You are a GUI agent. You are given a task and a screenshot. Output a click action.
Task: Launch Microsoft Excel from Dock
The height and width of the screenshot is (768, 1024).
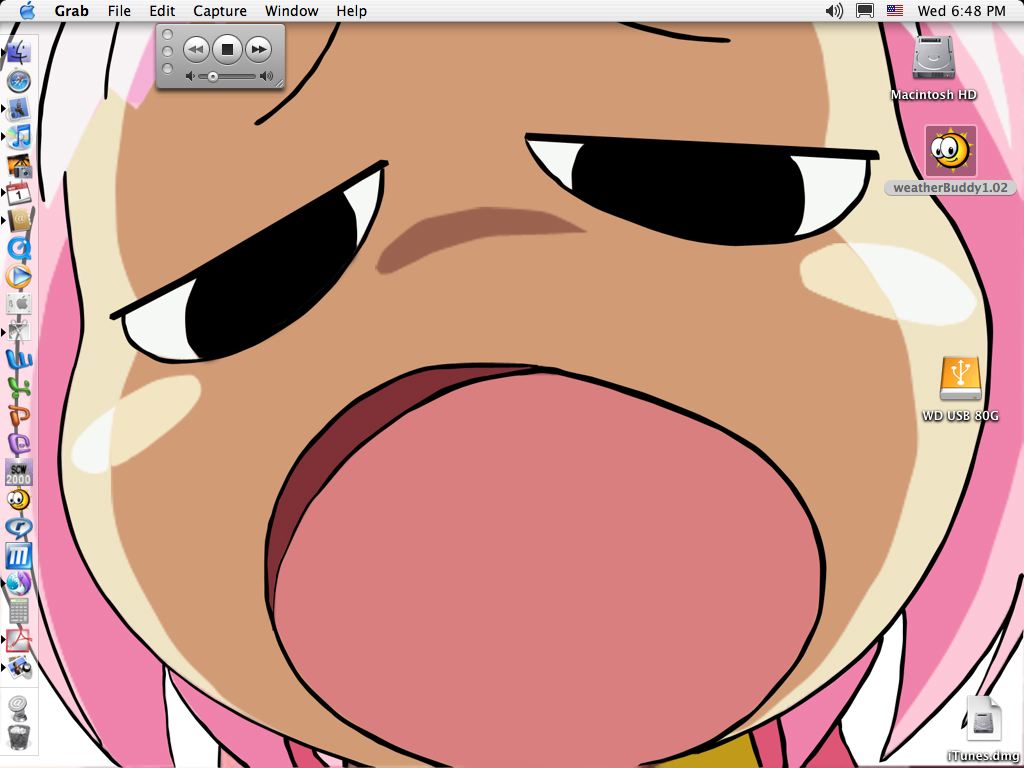point(19,387)
